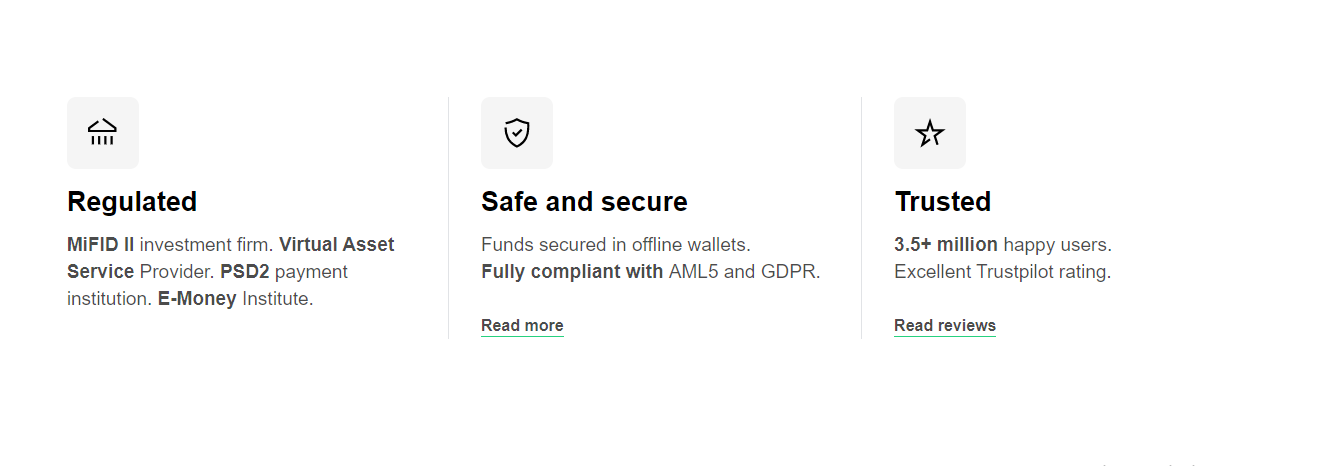Select the Trusted heading
Image resolution: width=1341 pixels, height=466 pixels.
[942, 202]
